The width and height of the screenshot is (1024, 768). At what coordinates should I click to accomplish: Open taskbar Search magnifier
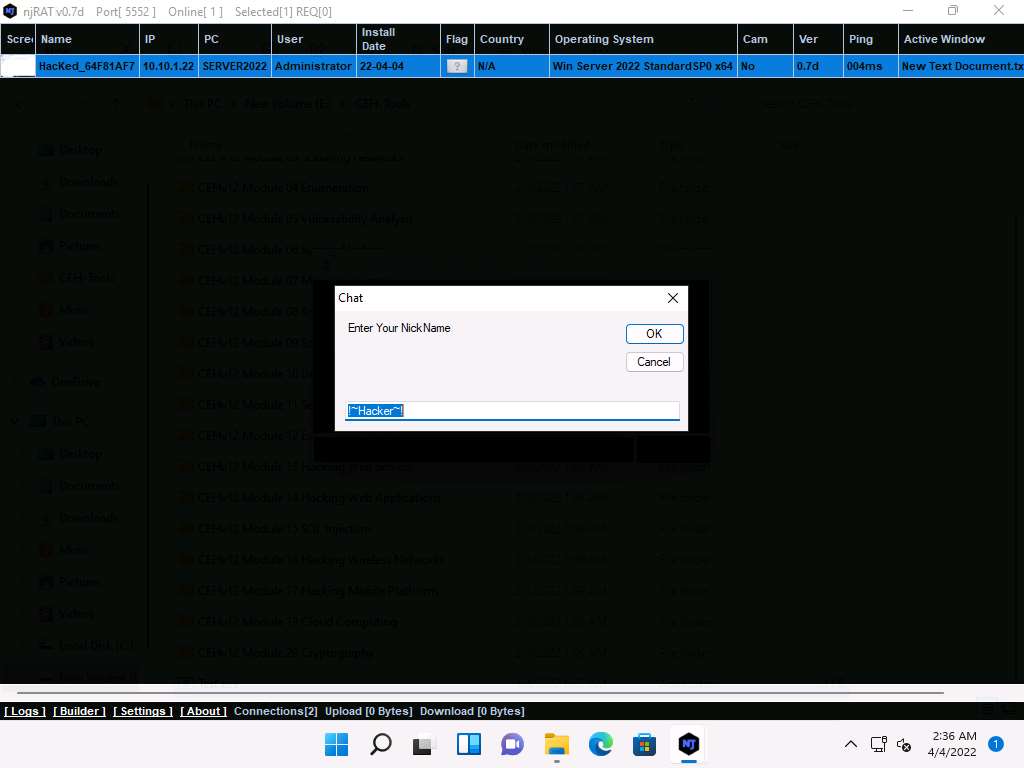[x=381, y=744]
